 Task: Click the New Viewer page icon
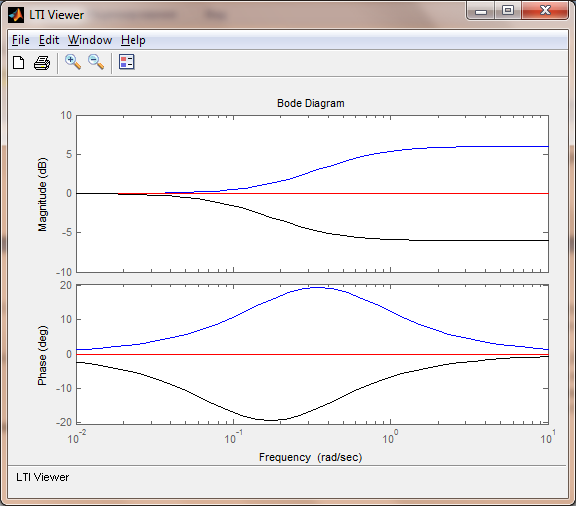[x=18, y=63]
